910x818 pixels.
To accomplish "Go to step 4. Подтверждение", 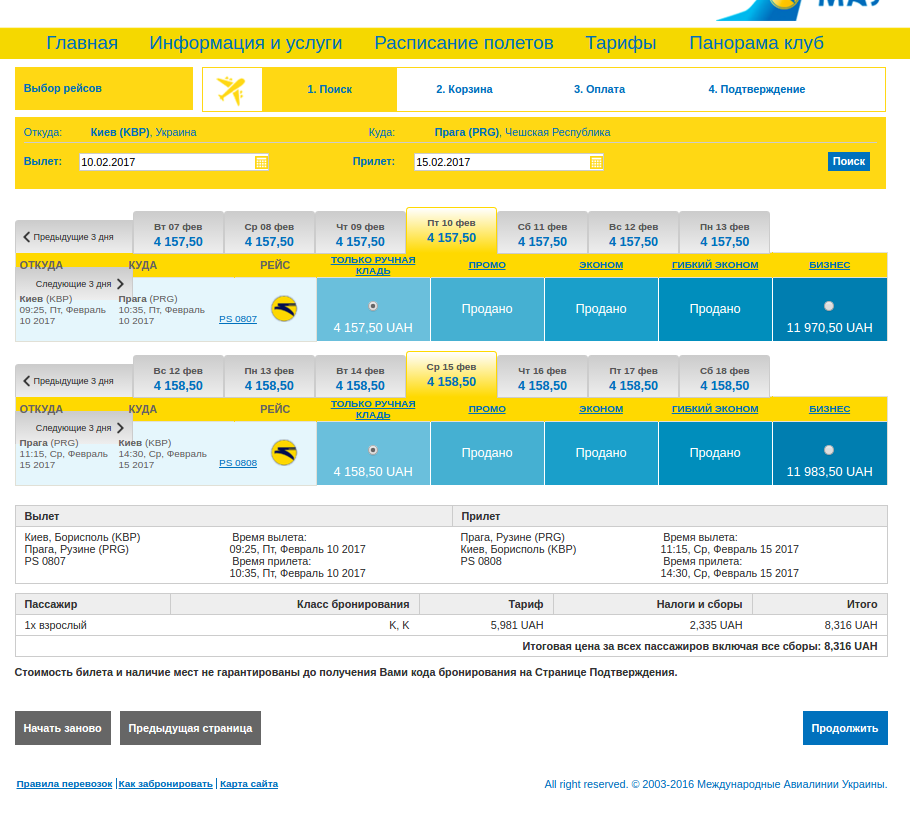I will (757, 89).
